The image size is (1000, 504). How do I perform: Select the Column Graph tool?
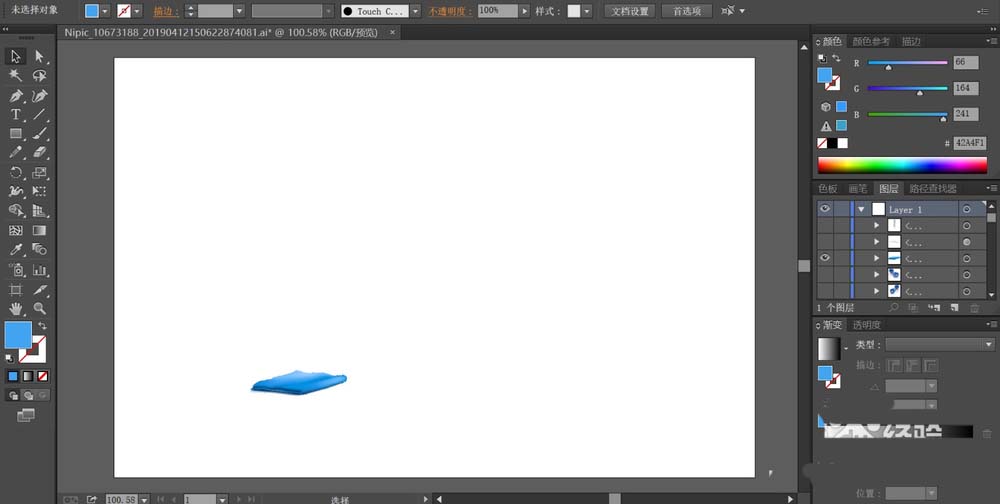point(40,270)
